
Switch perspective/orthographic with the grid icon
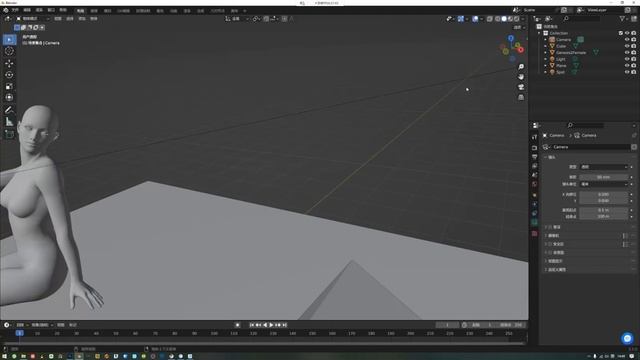pyautogui.click(x=521, y=97)
